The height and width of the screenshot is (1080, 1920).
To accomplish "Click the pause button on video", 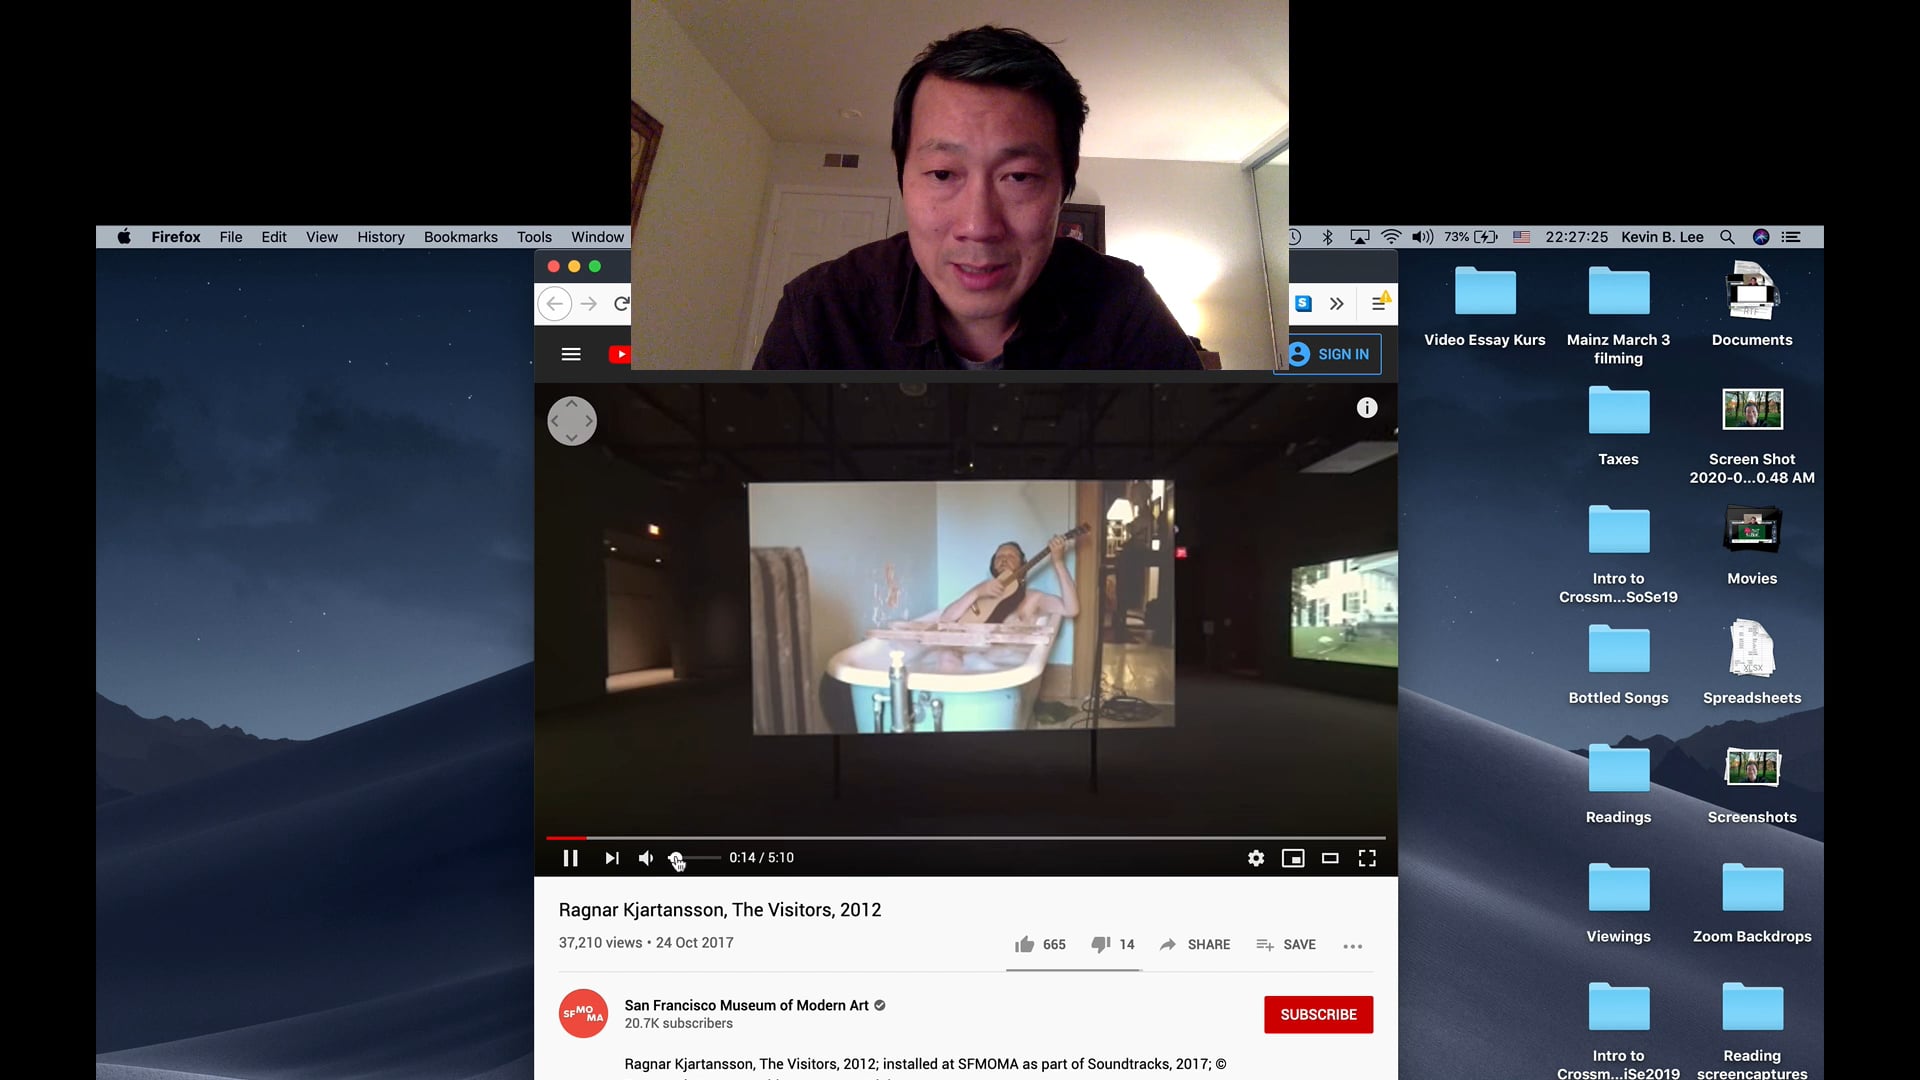I will [x=571, y=858].
